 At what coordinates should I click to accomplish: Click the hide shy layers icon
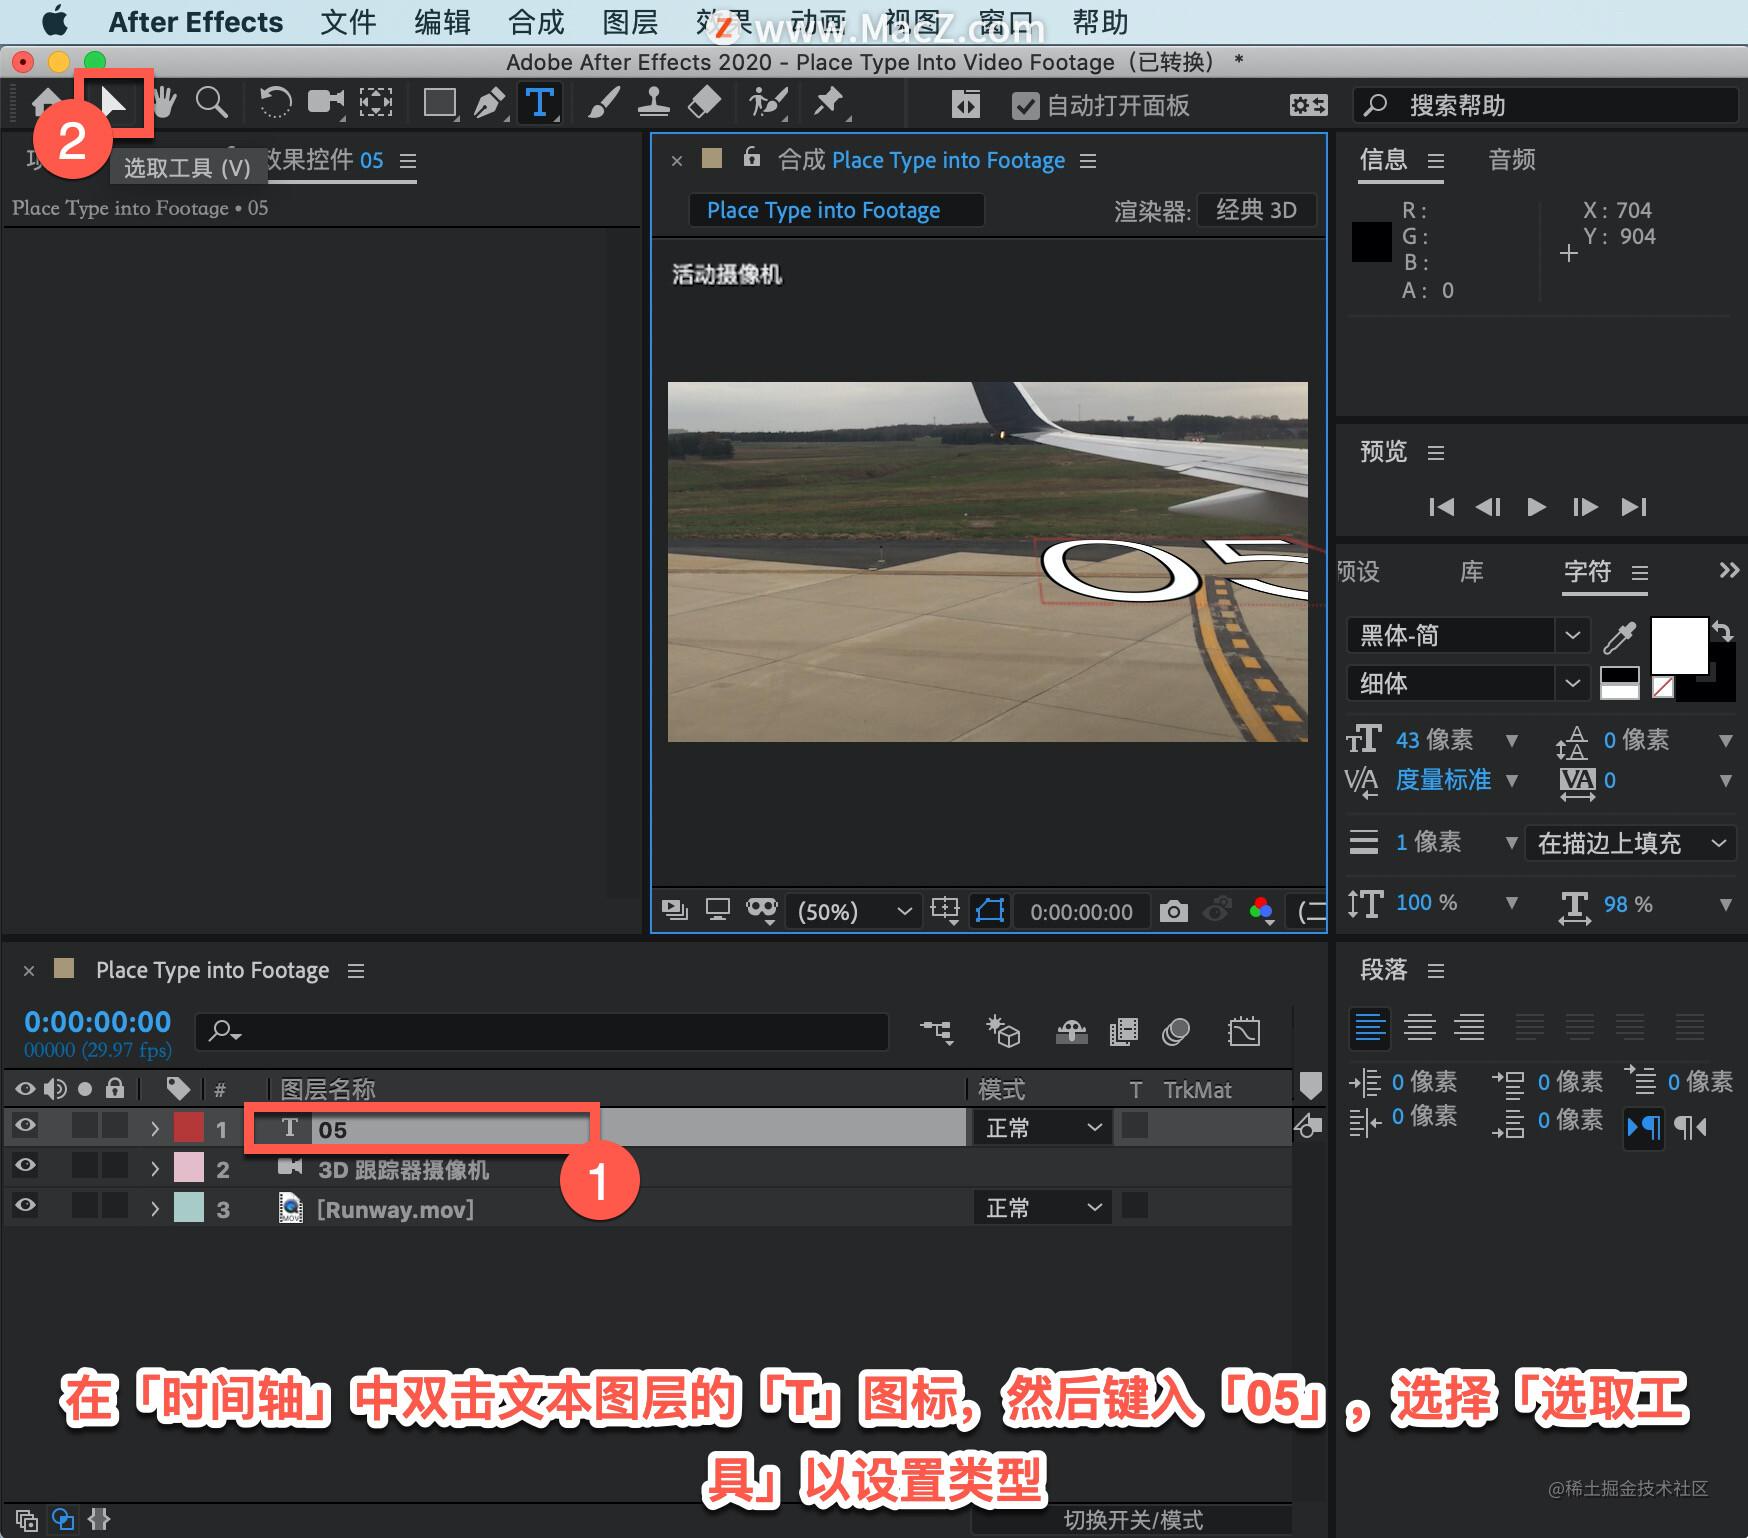click(1071, 1032)
